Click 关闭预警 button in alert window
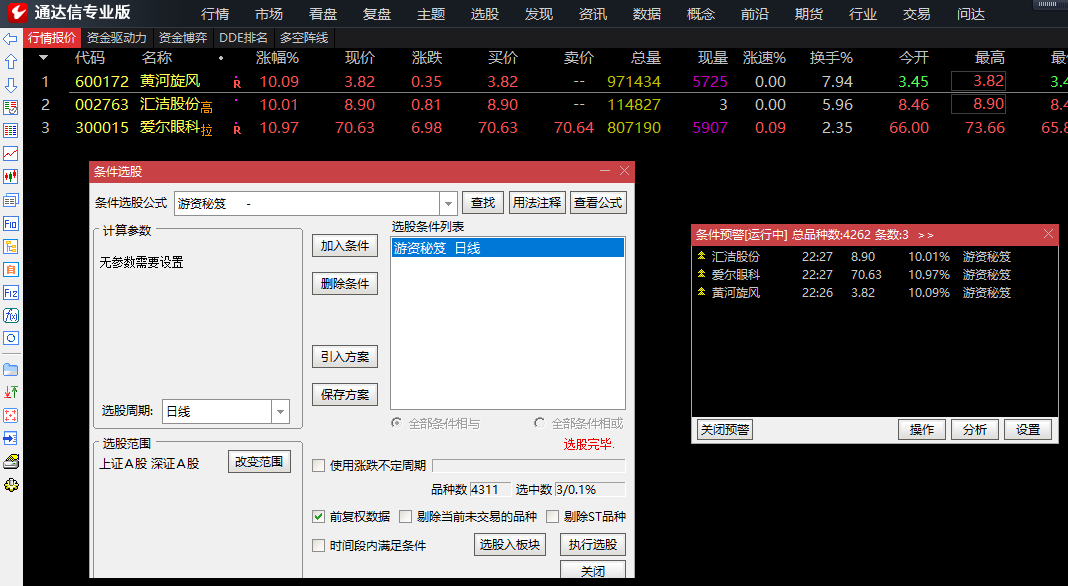The image size is (1068, 586). point(725,429)
